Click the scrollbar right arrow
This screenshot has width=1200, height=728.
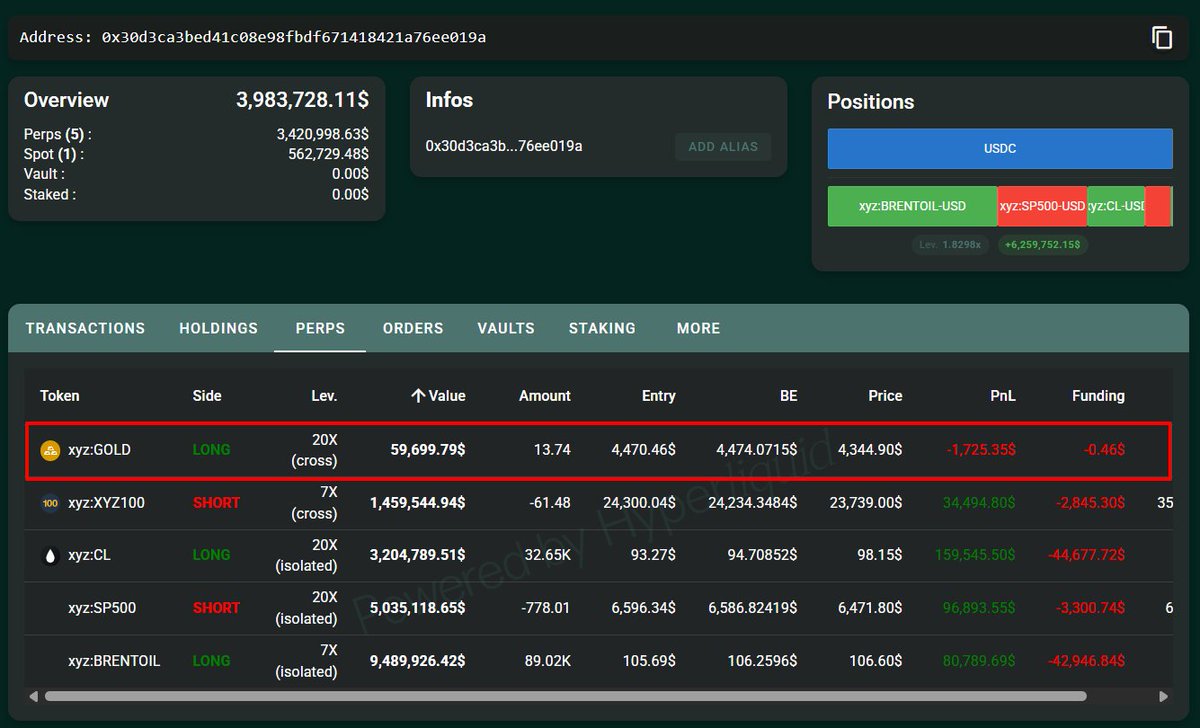click(1163, 696)
